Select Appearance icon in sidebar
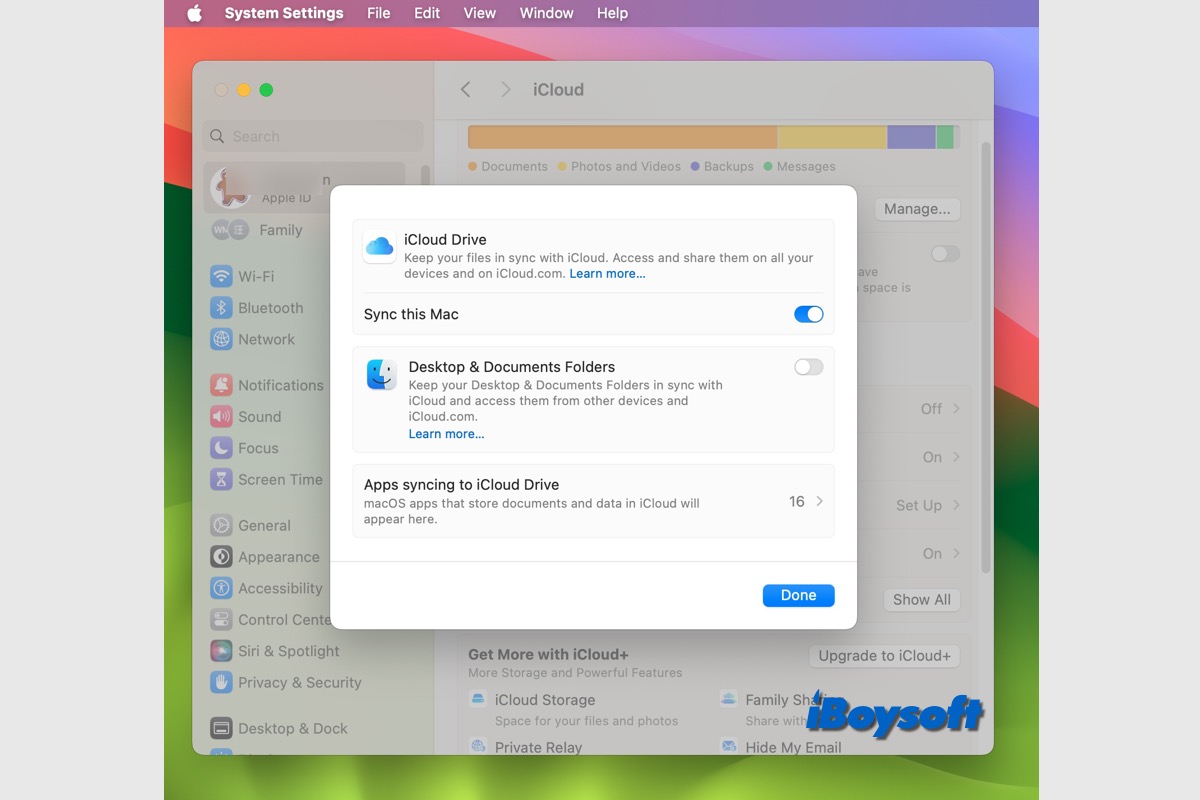The height and width of the screenshot is (800, 1200). click(221, 557)
